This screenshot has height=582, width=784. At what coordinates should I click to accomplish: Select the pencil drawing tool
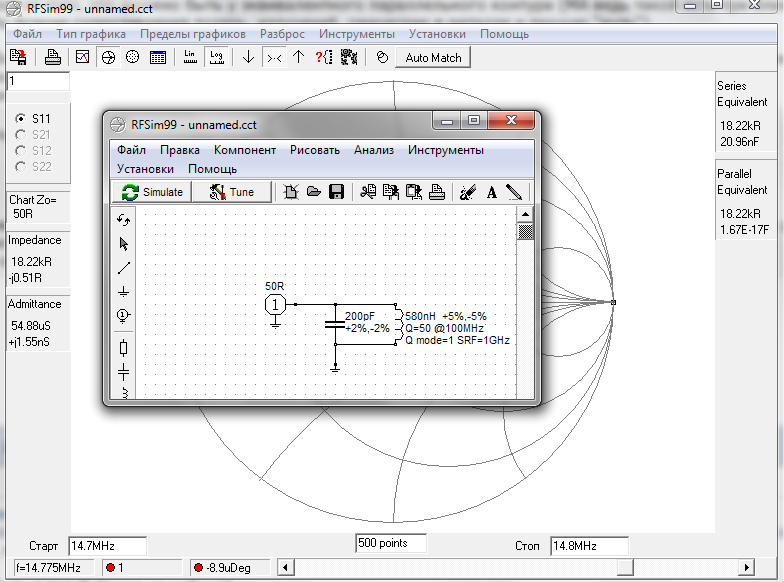coord(514,192)
